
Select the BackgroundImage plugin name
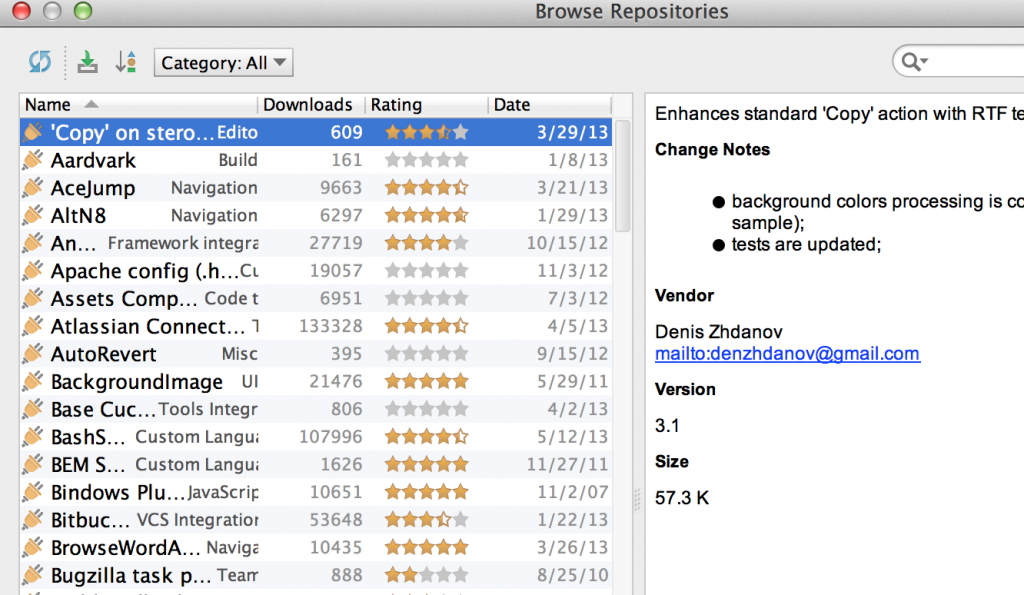tap(137, 382)
